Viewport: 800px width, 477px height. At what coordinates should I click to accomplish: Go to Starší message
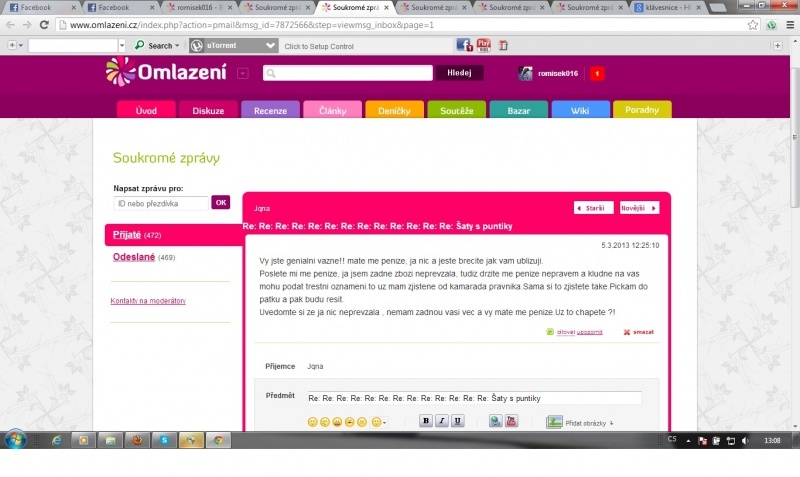593,208
